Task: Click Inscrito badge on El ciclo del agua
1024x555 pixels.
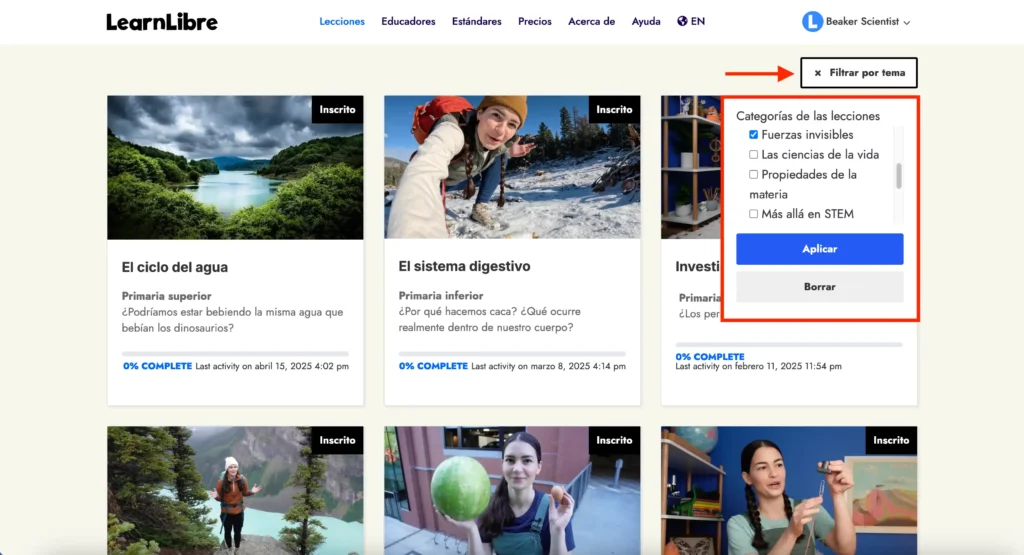Action: pos(338,110)
